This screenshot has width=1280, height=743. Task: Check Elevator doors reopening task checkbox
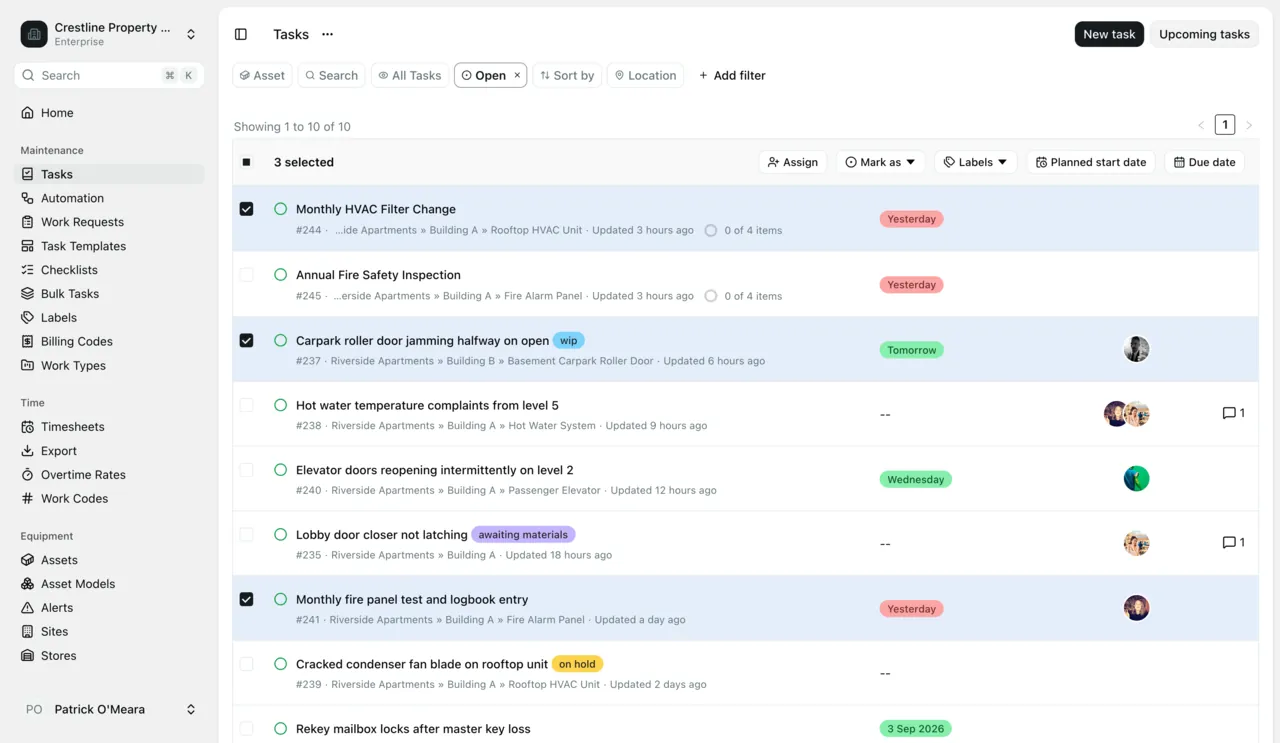click(x=246, y=470)
